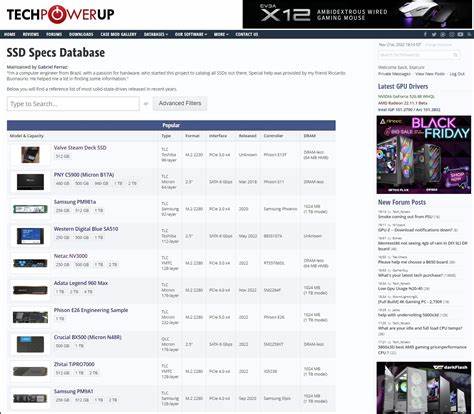Screen dimensions: 474x414
Task: Click the TechPowerUp logo
Action: [60, 14]
